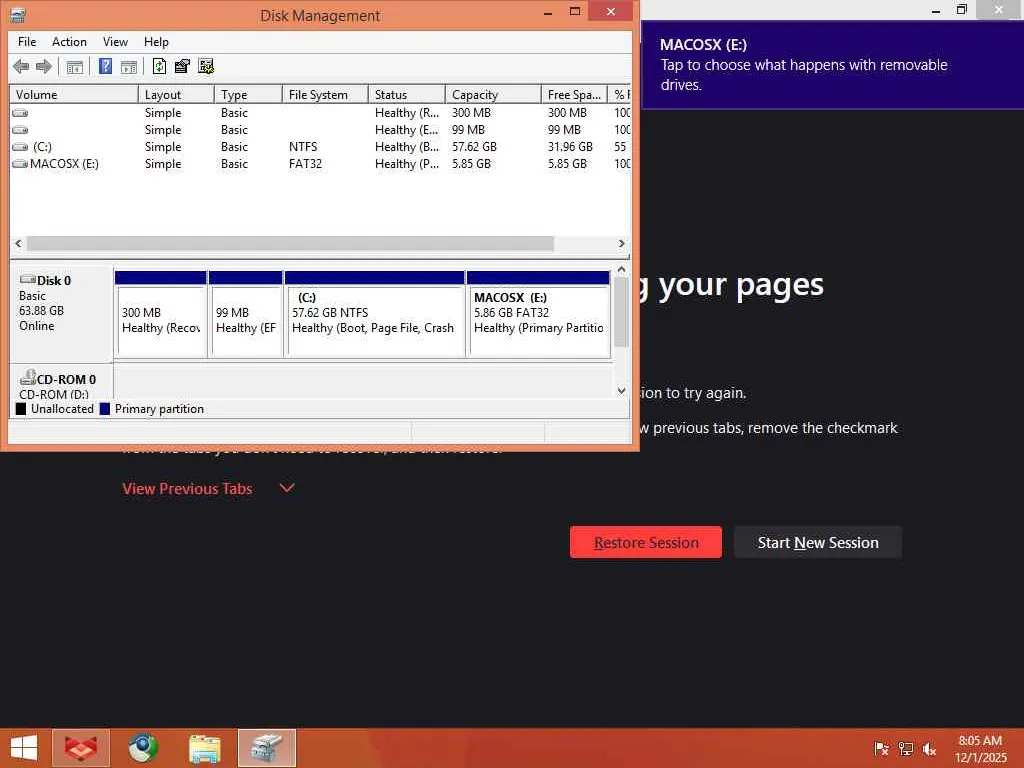Open File Explorer from the taskbar
This screenshot has height=768, width=1024.
[205, 748]
